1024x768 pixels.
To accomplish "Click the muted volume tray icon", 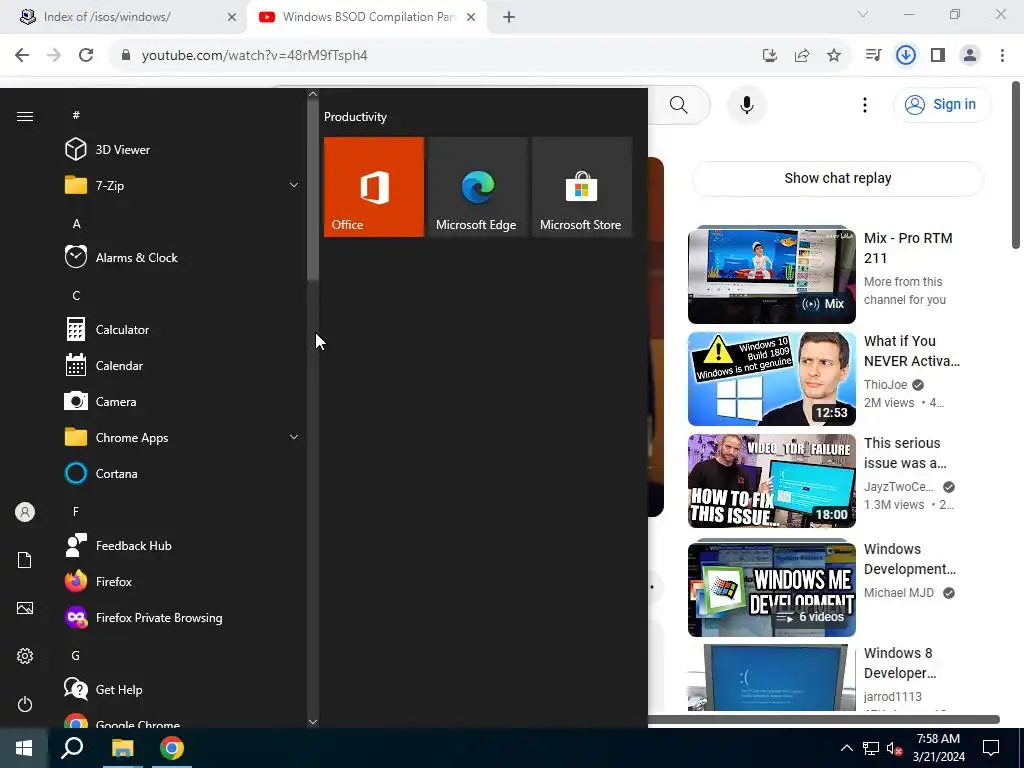I will point(895,748).
